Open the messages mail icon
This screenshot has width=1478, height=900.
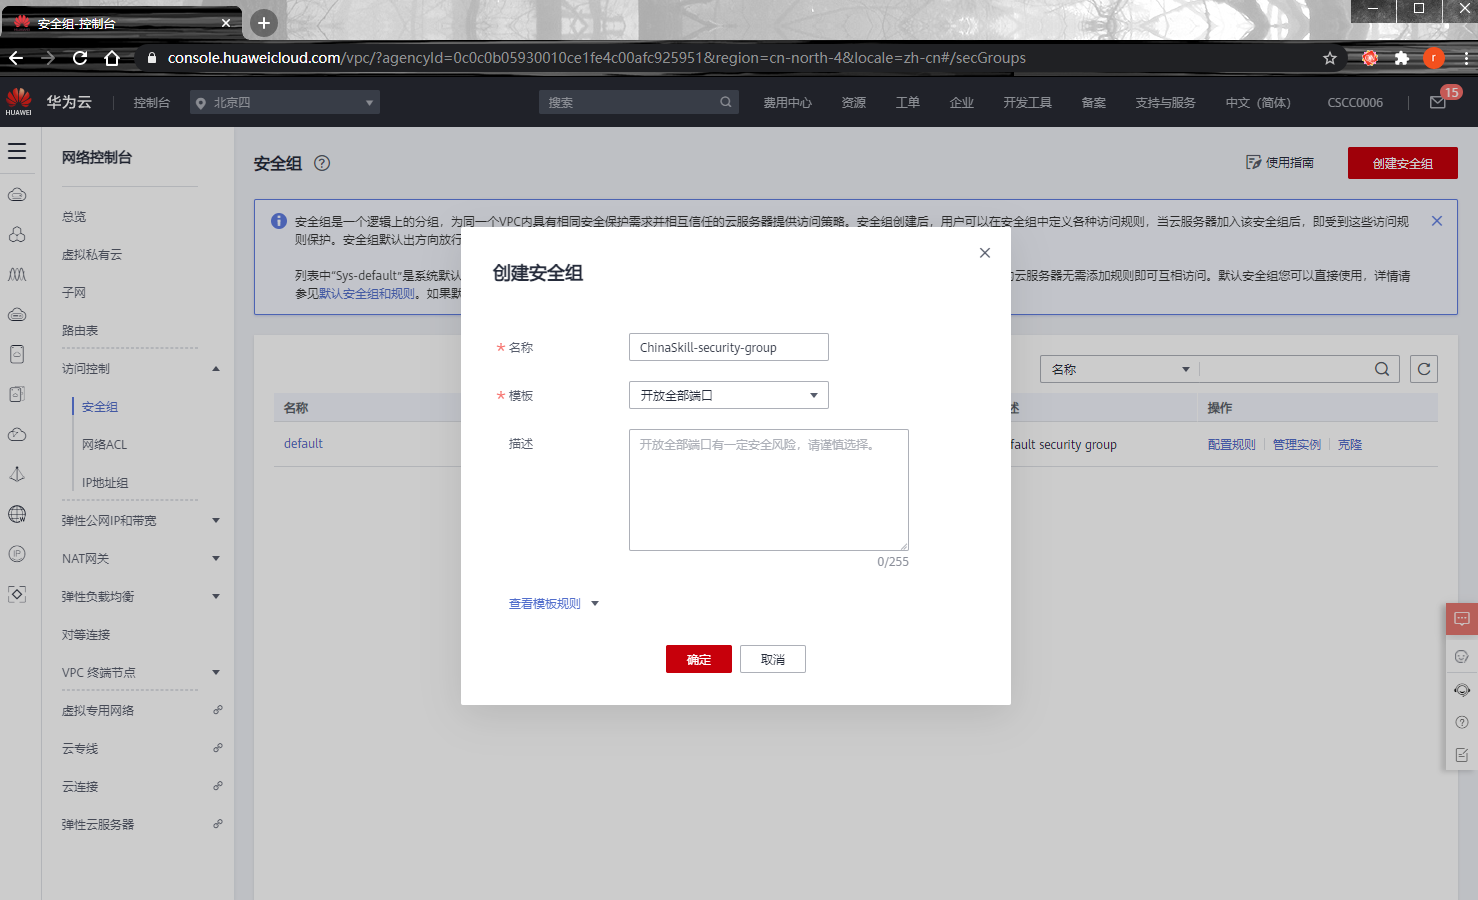[x=1438, y=102]
